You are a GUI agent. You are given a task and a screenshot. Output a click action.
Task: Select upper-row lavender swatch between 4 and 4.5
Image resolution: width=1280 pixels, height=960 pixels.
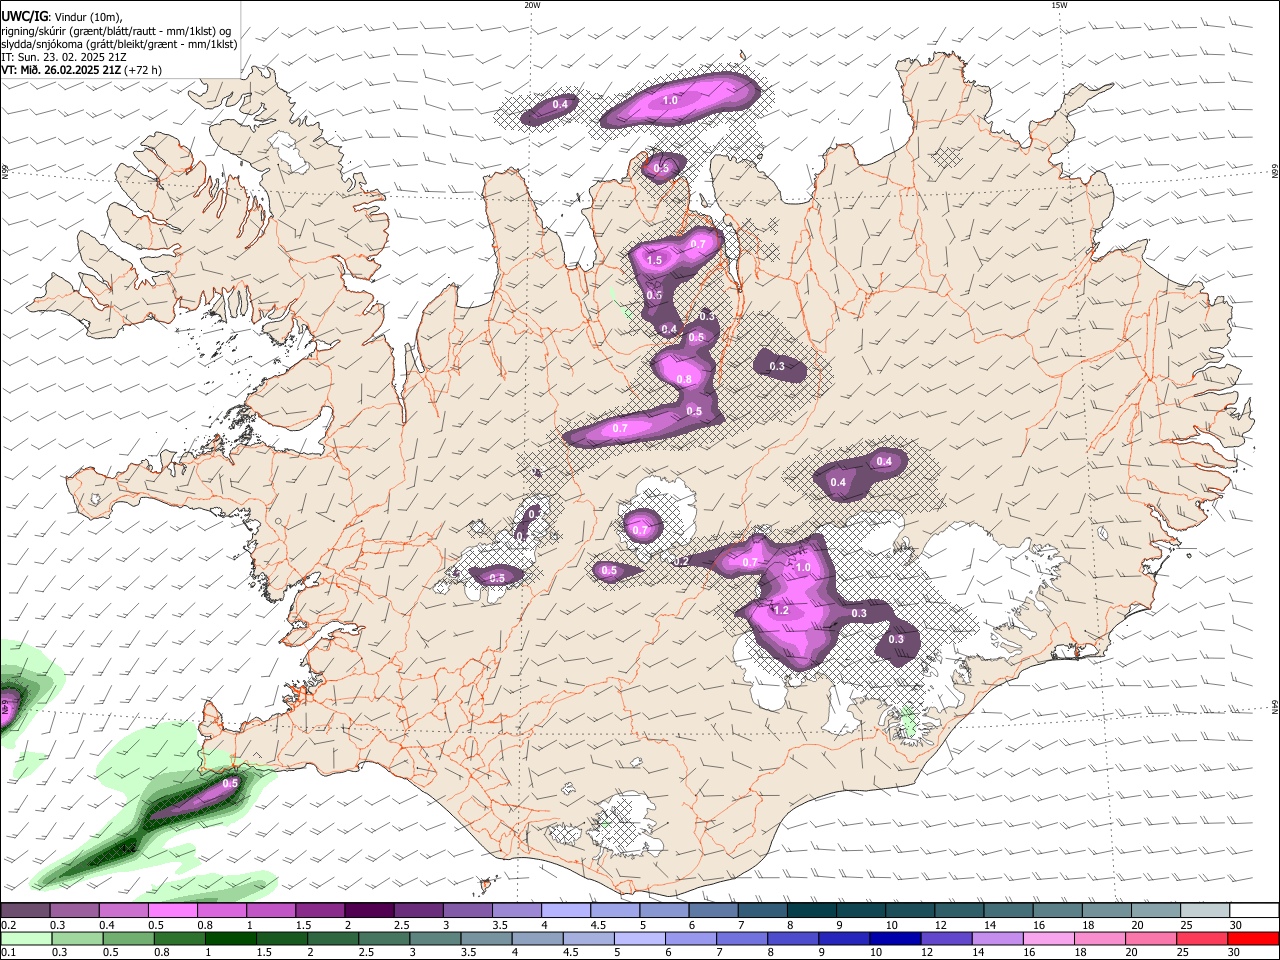click(x=566, y=911)
